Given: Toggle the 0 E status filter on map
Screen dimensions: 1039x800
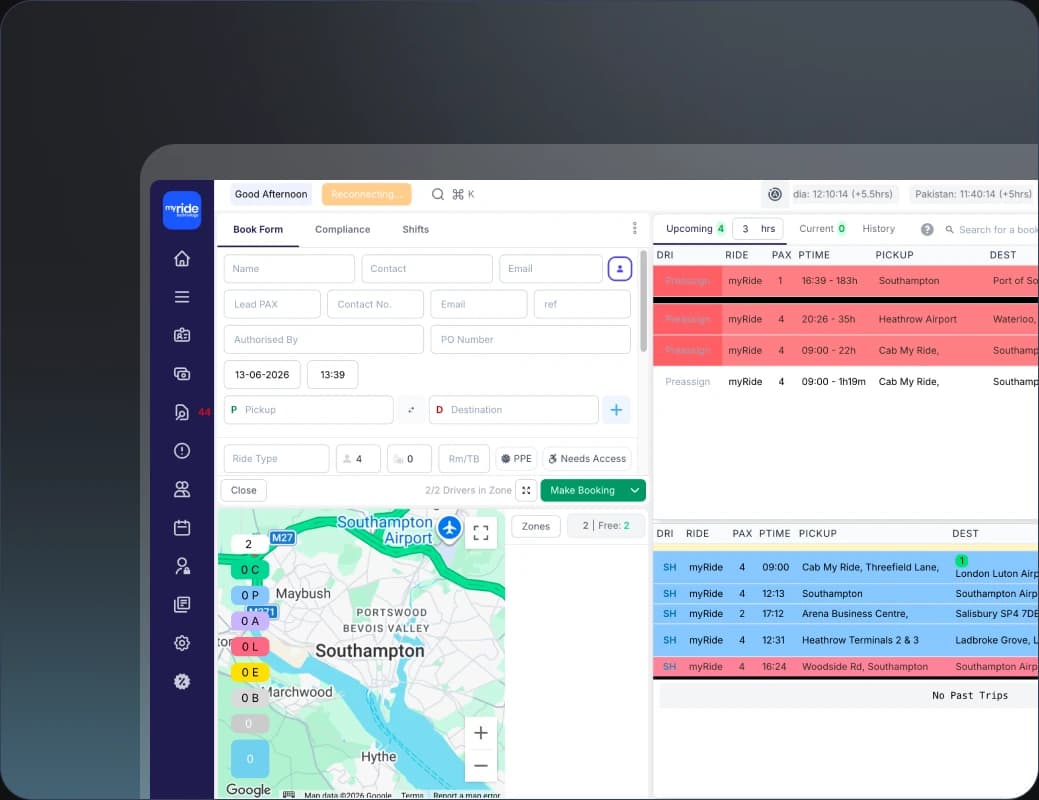Looking at the screenshot, I should pos(250,672).
